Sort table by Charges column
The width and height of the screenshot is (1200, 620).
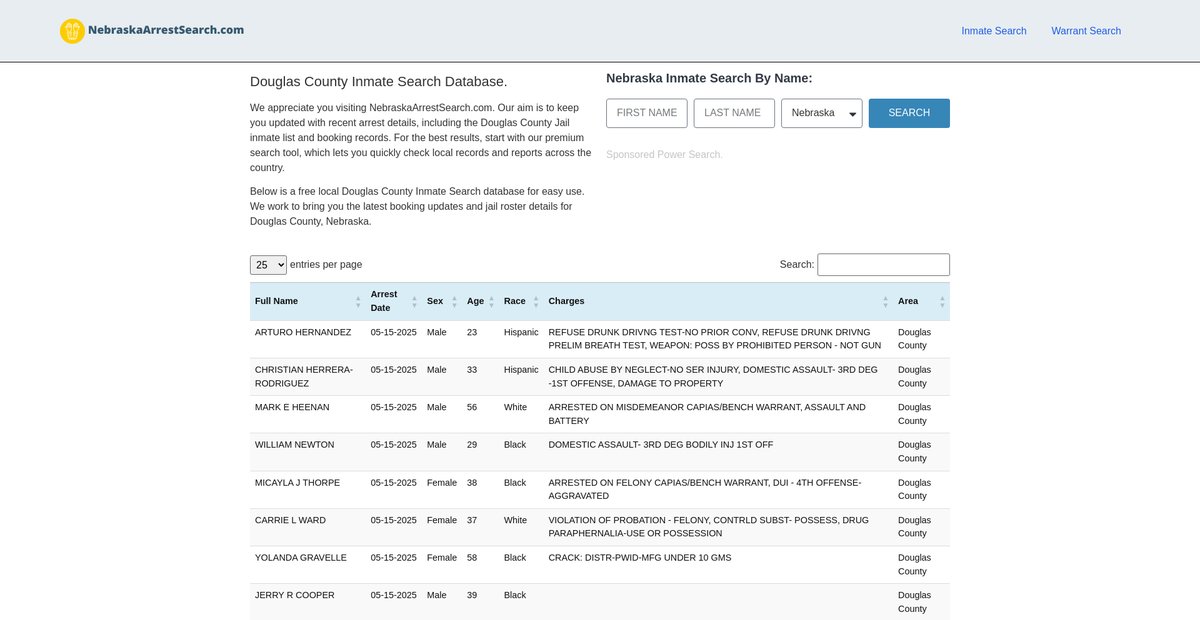(x=718, y=301)
